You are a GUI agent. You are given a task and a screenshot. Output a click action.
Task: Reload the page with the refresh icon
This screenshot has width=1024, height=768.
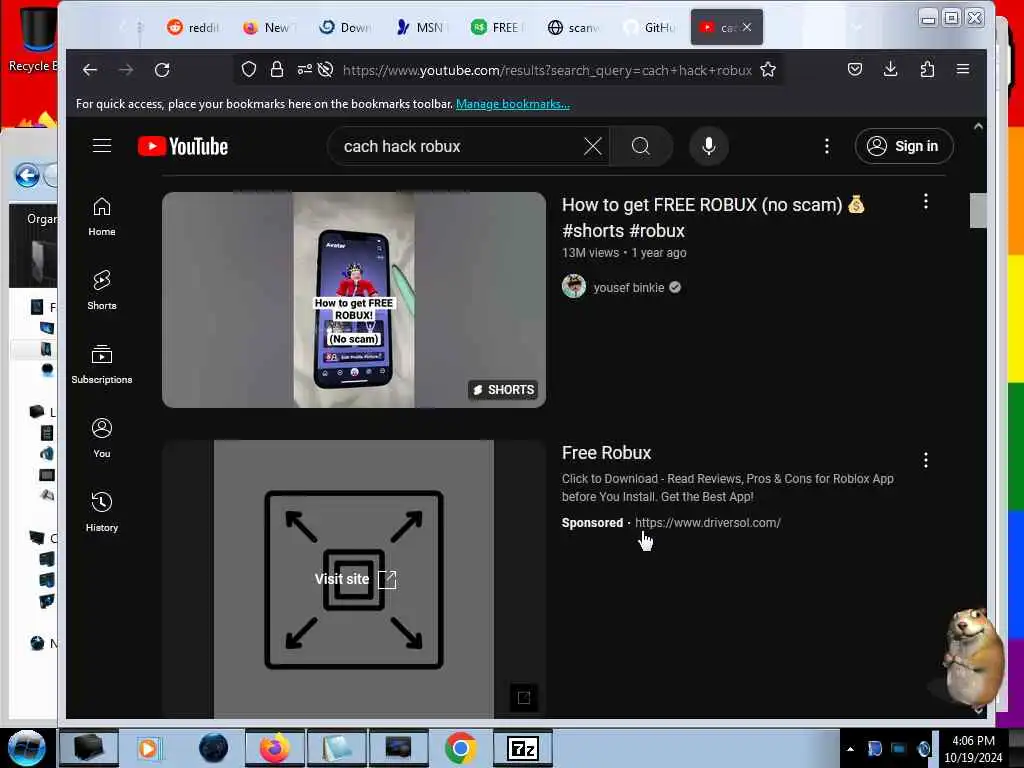pyautogui.click(x=162, y=70)
